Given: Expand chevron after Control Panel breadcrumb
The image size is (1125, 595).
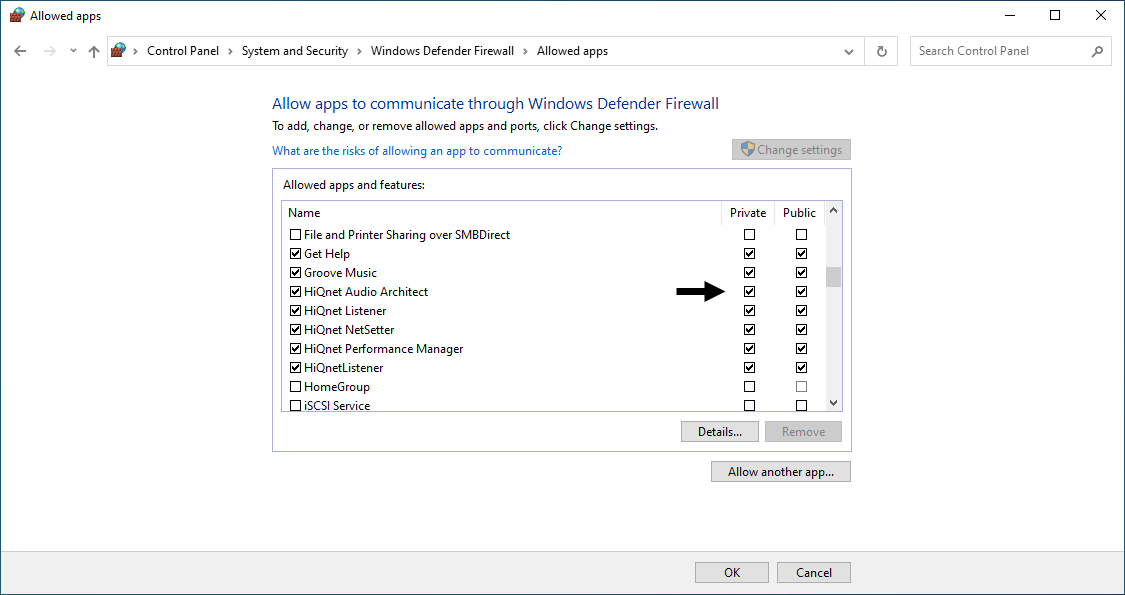Looking at the screenshot, I should click(230, 51).
